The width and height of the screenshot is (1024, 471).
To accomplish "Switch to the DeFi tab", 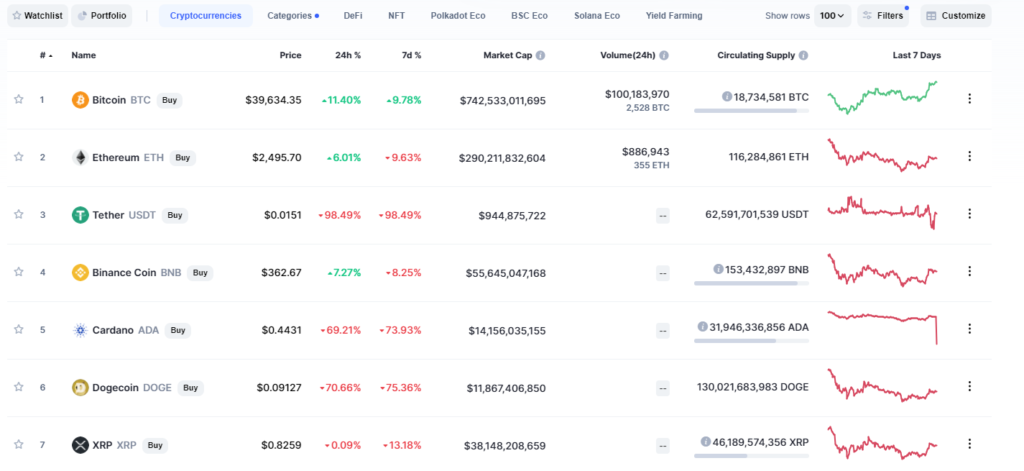I will pos(353,16).
